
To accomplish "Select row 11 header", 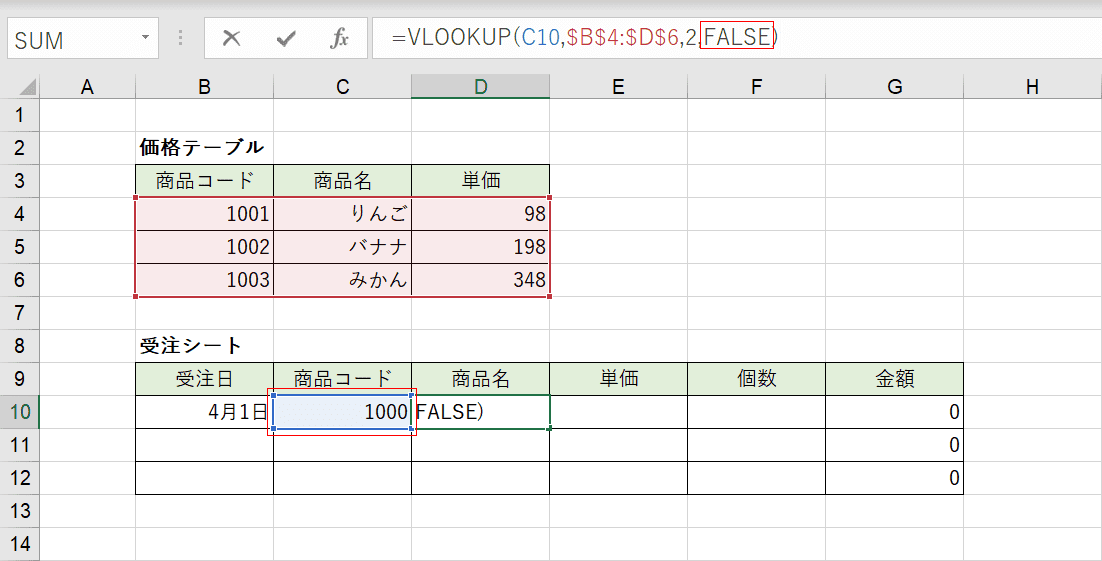I will tap(20, 445).
